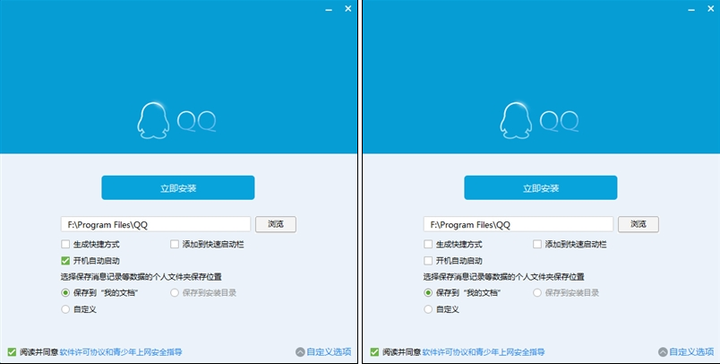
Task: Open 软件许可协议 link in left window
Action: pos(82,352)
